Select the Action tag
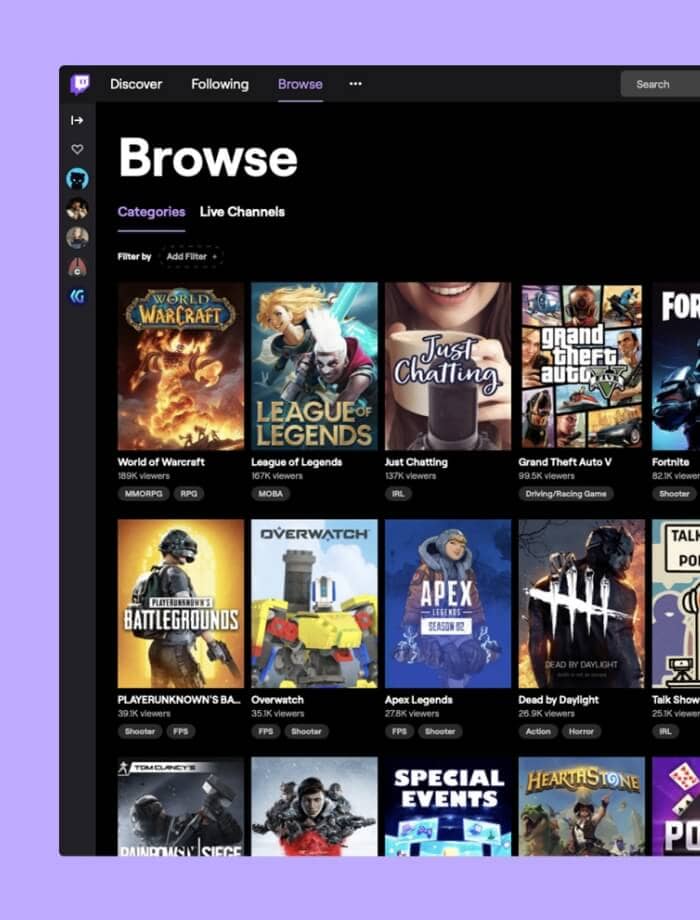The height and width of the screenshot is (920, 700). click(x=538, y=731)
